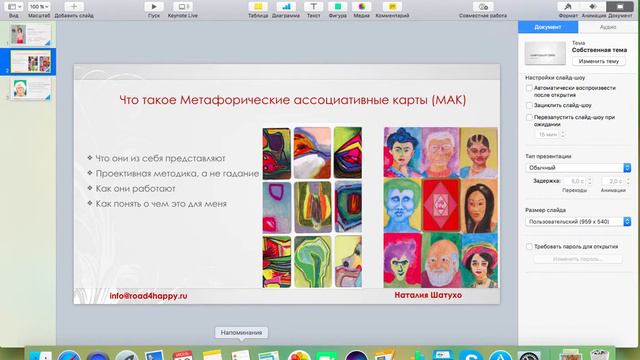Image resolution: width=640 pixels, height=360 pixels.
Task: Open Calendar icon in Dock
Action: [183, 354]
